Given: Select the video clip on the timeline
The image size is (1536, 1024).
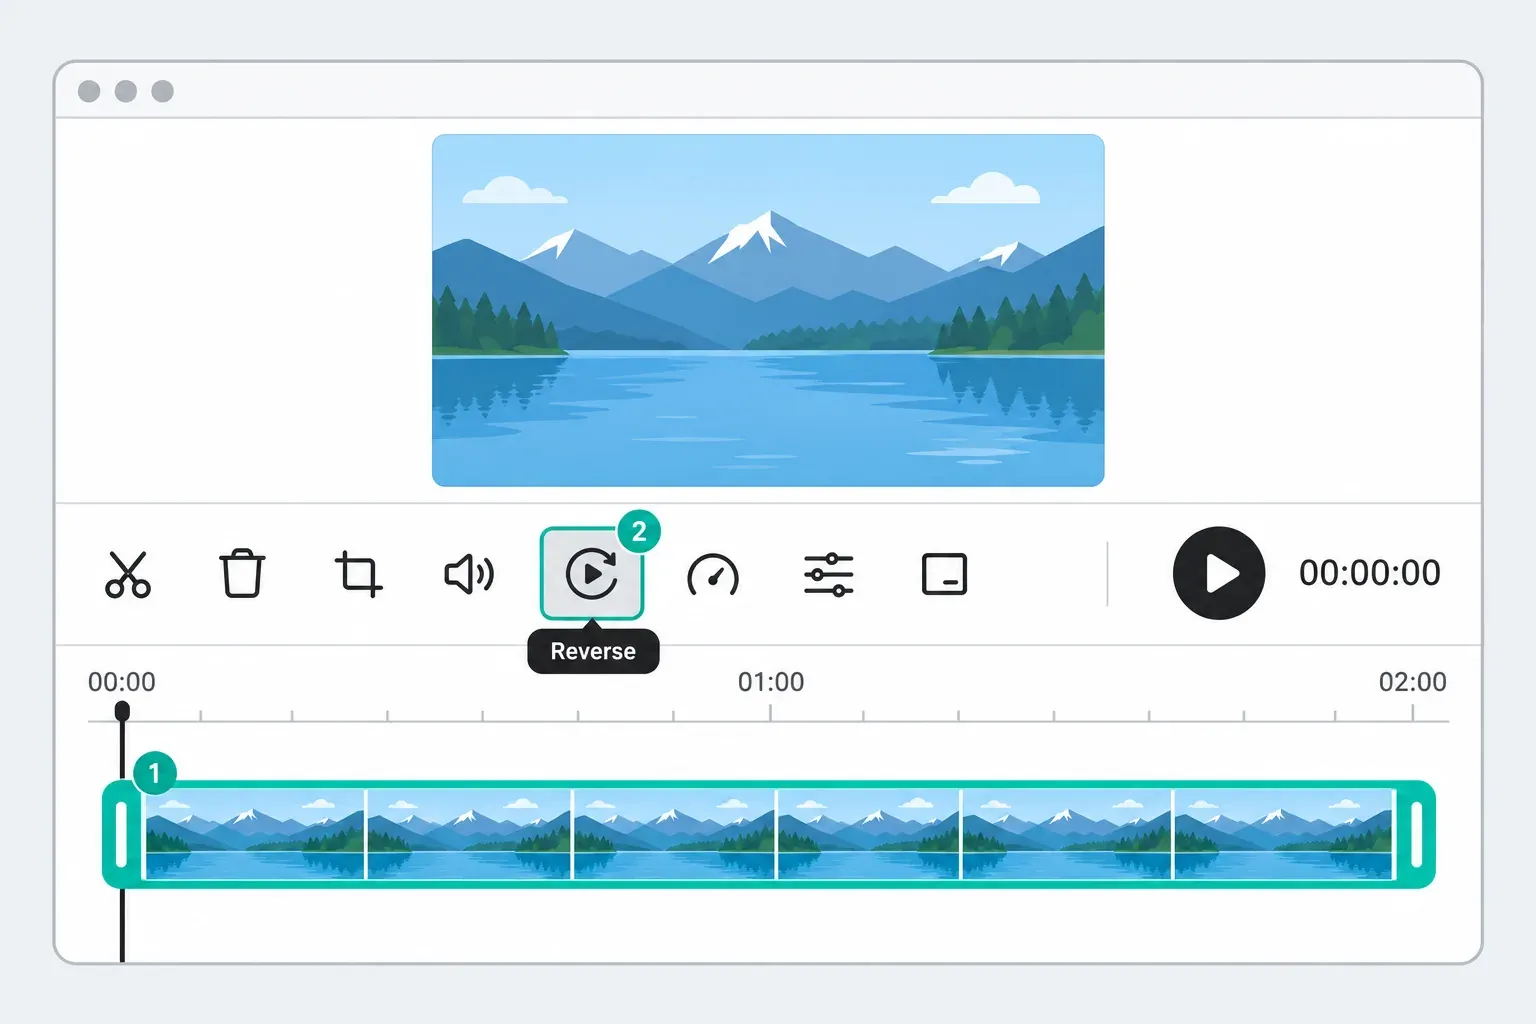Looking at the screenshot, I should point(769,835).
